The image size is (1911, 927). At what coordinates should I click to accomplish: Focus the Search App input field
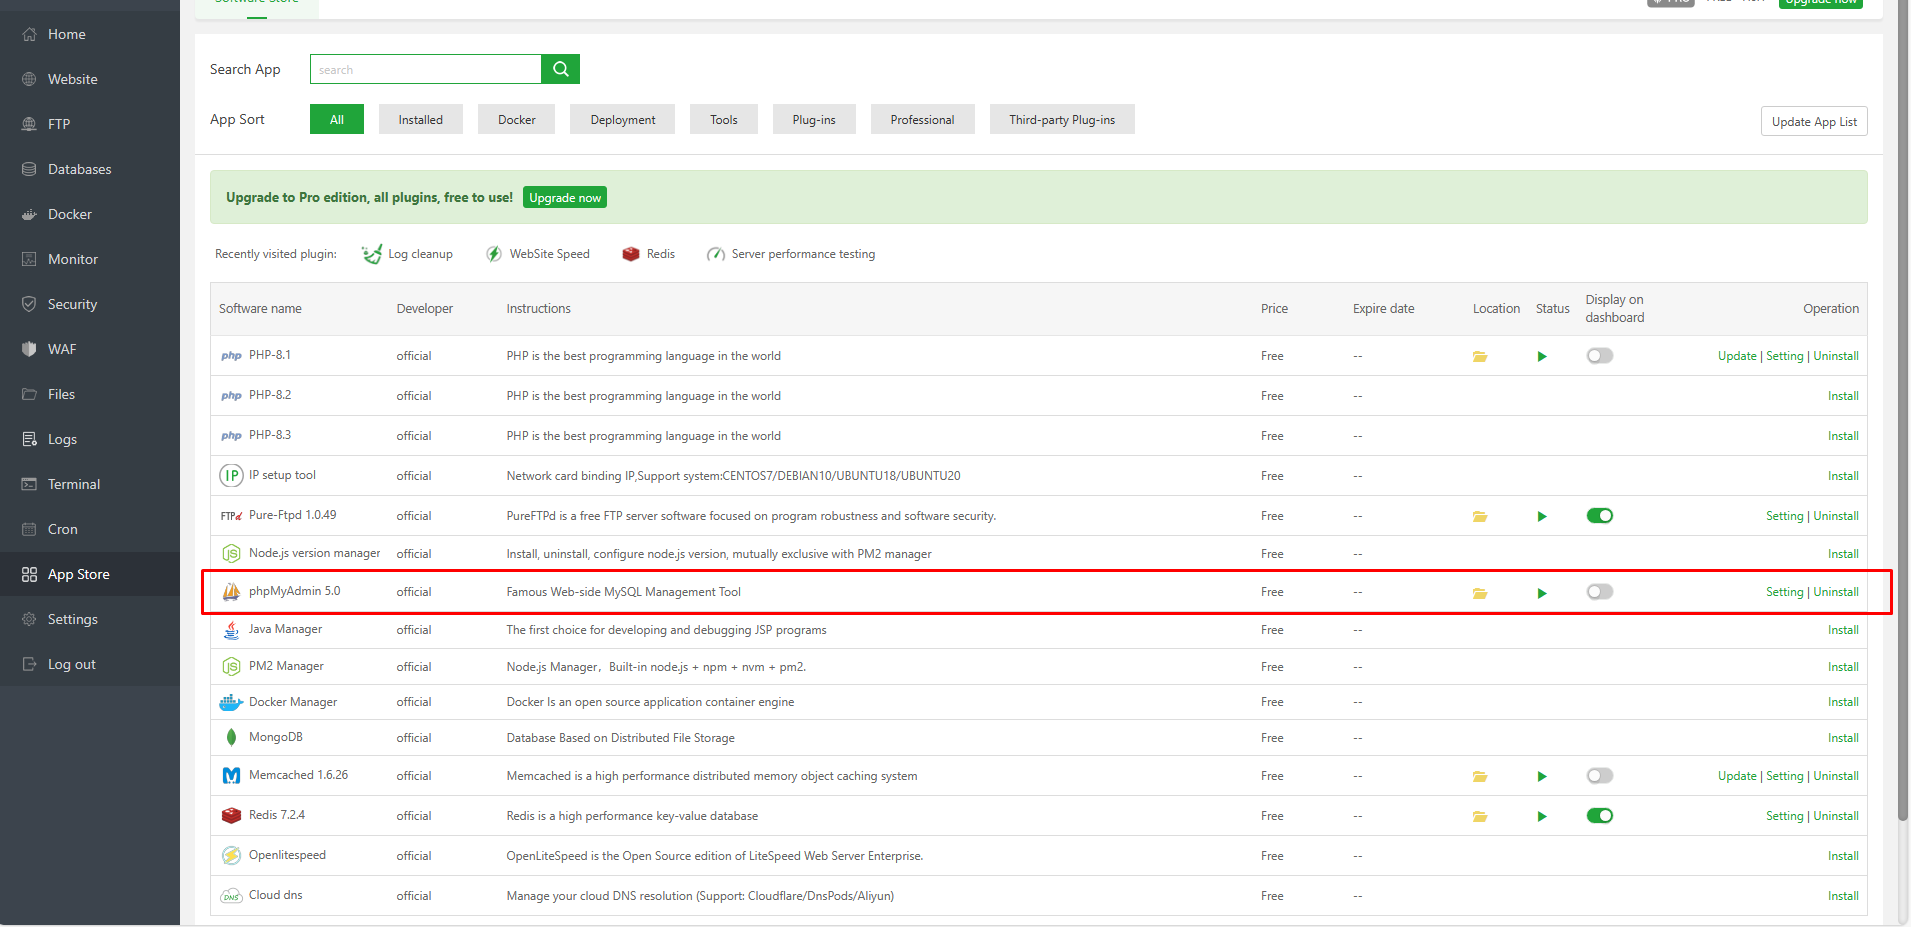425,70
